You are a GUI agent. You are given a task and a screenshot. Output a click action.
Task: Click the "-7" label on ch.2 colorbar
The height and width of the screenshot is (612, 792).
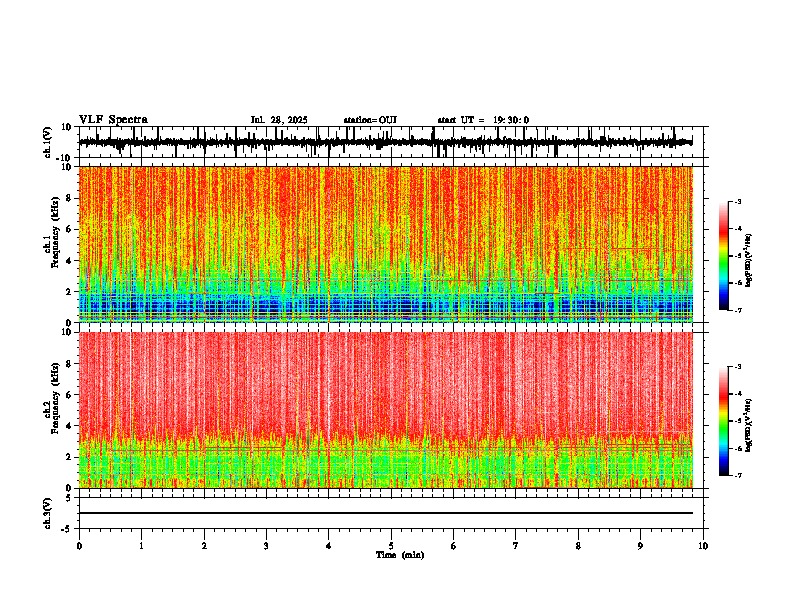(737, 476)
